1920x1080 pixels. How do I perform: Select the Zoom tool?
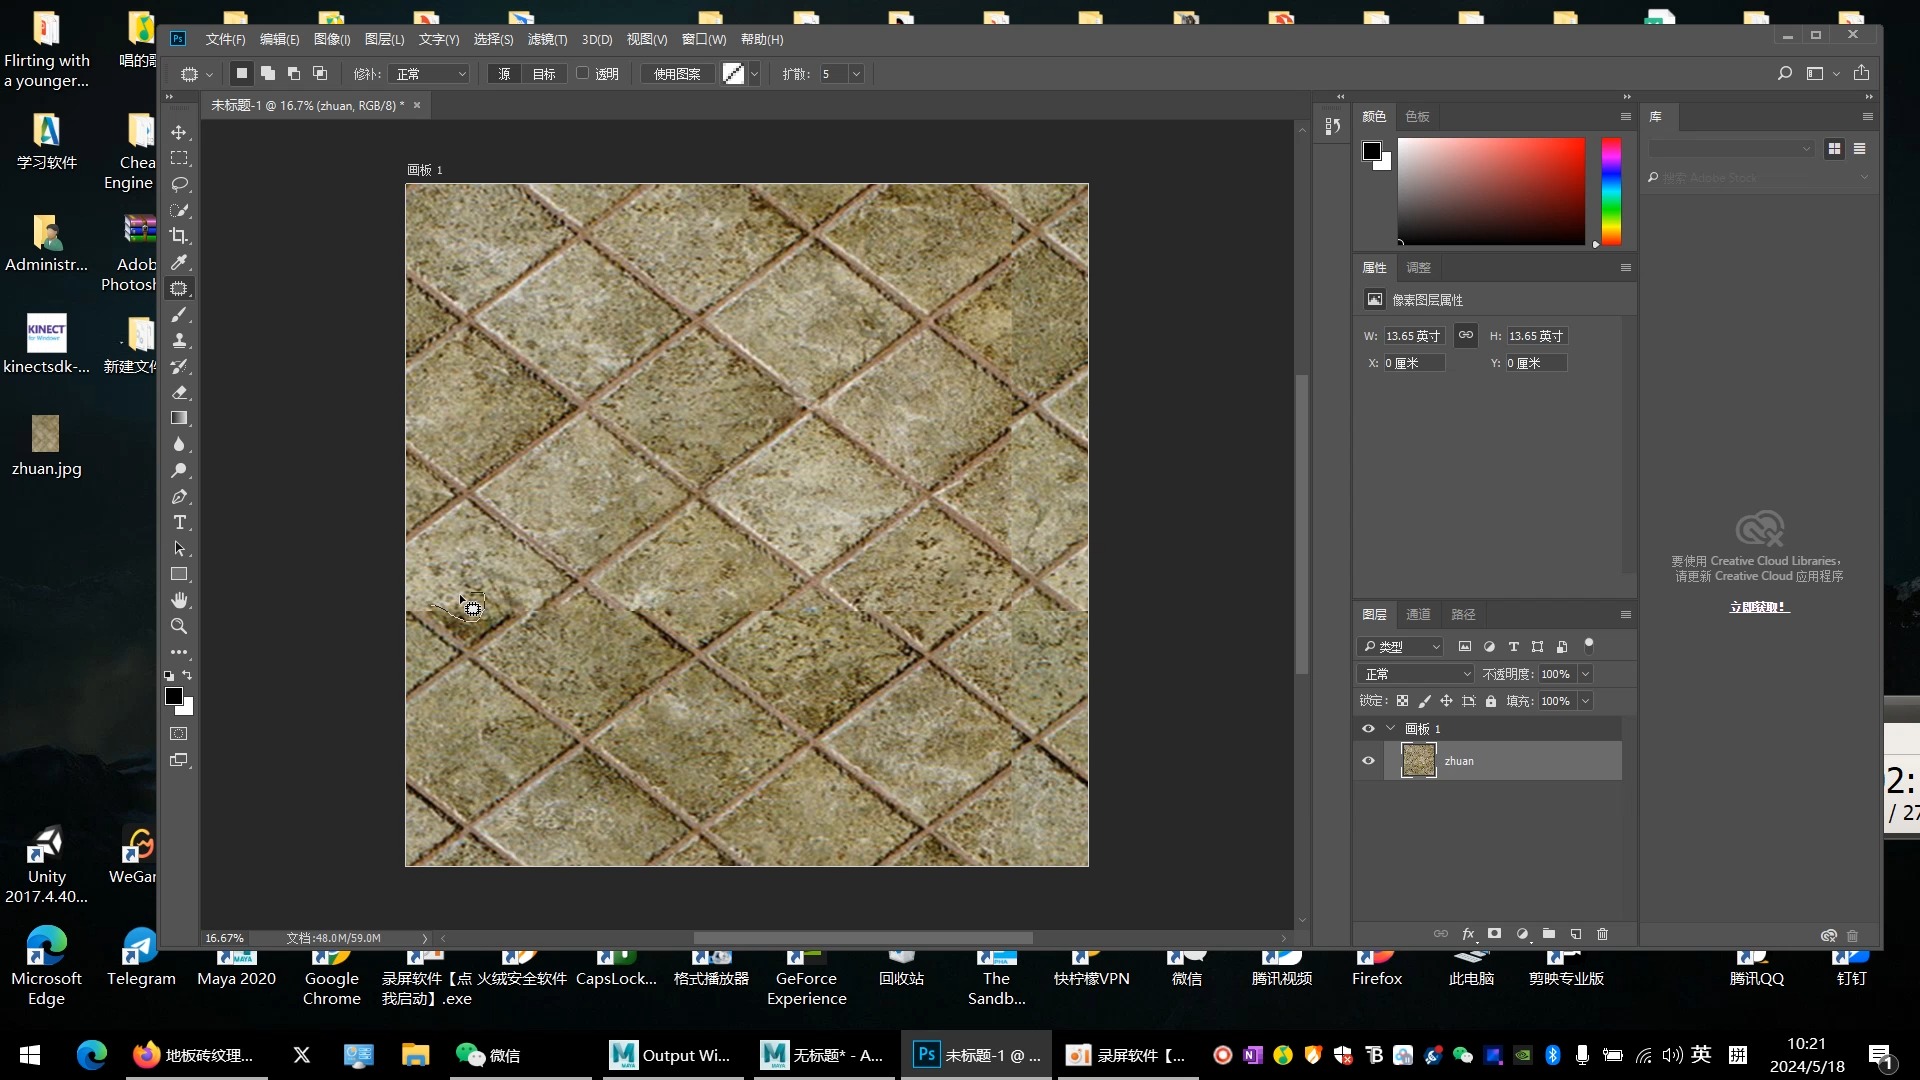click(179, 626)
